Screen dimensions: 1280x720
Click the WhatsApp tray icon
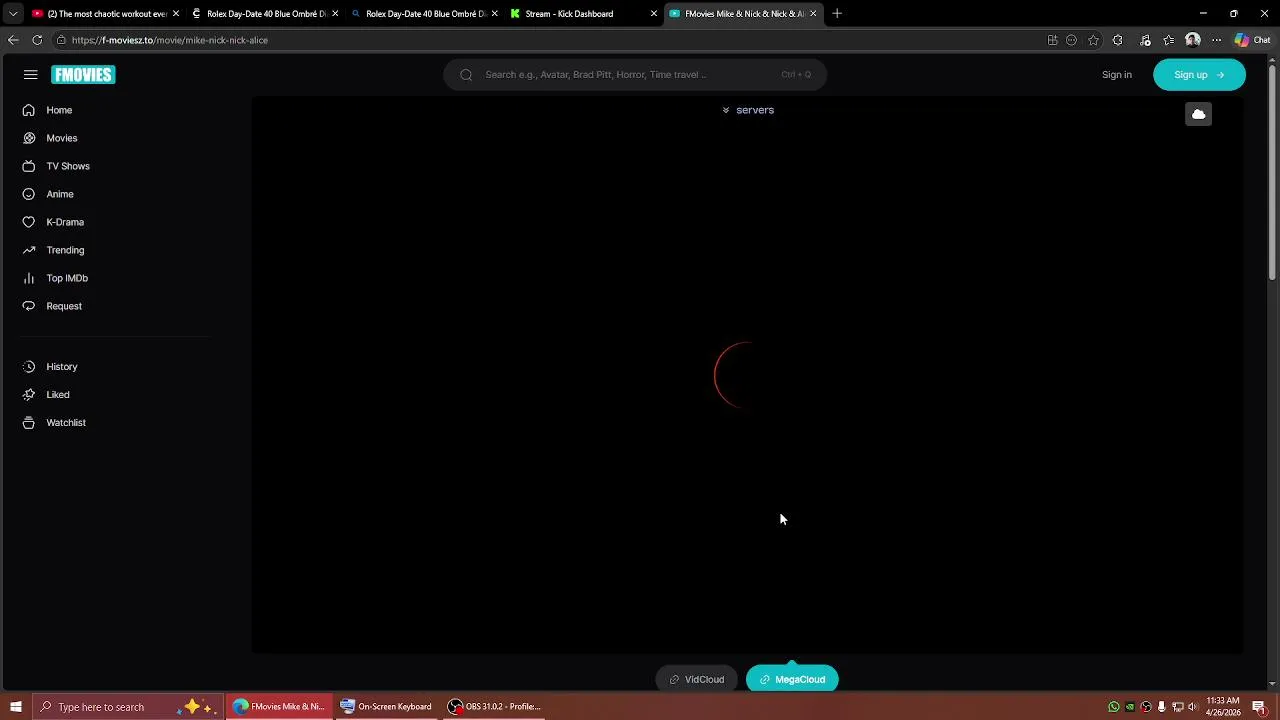tap(1114, 707)
